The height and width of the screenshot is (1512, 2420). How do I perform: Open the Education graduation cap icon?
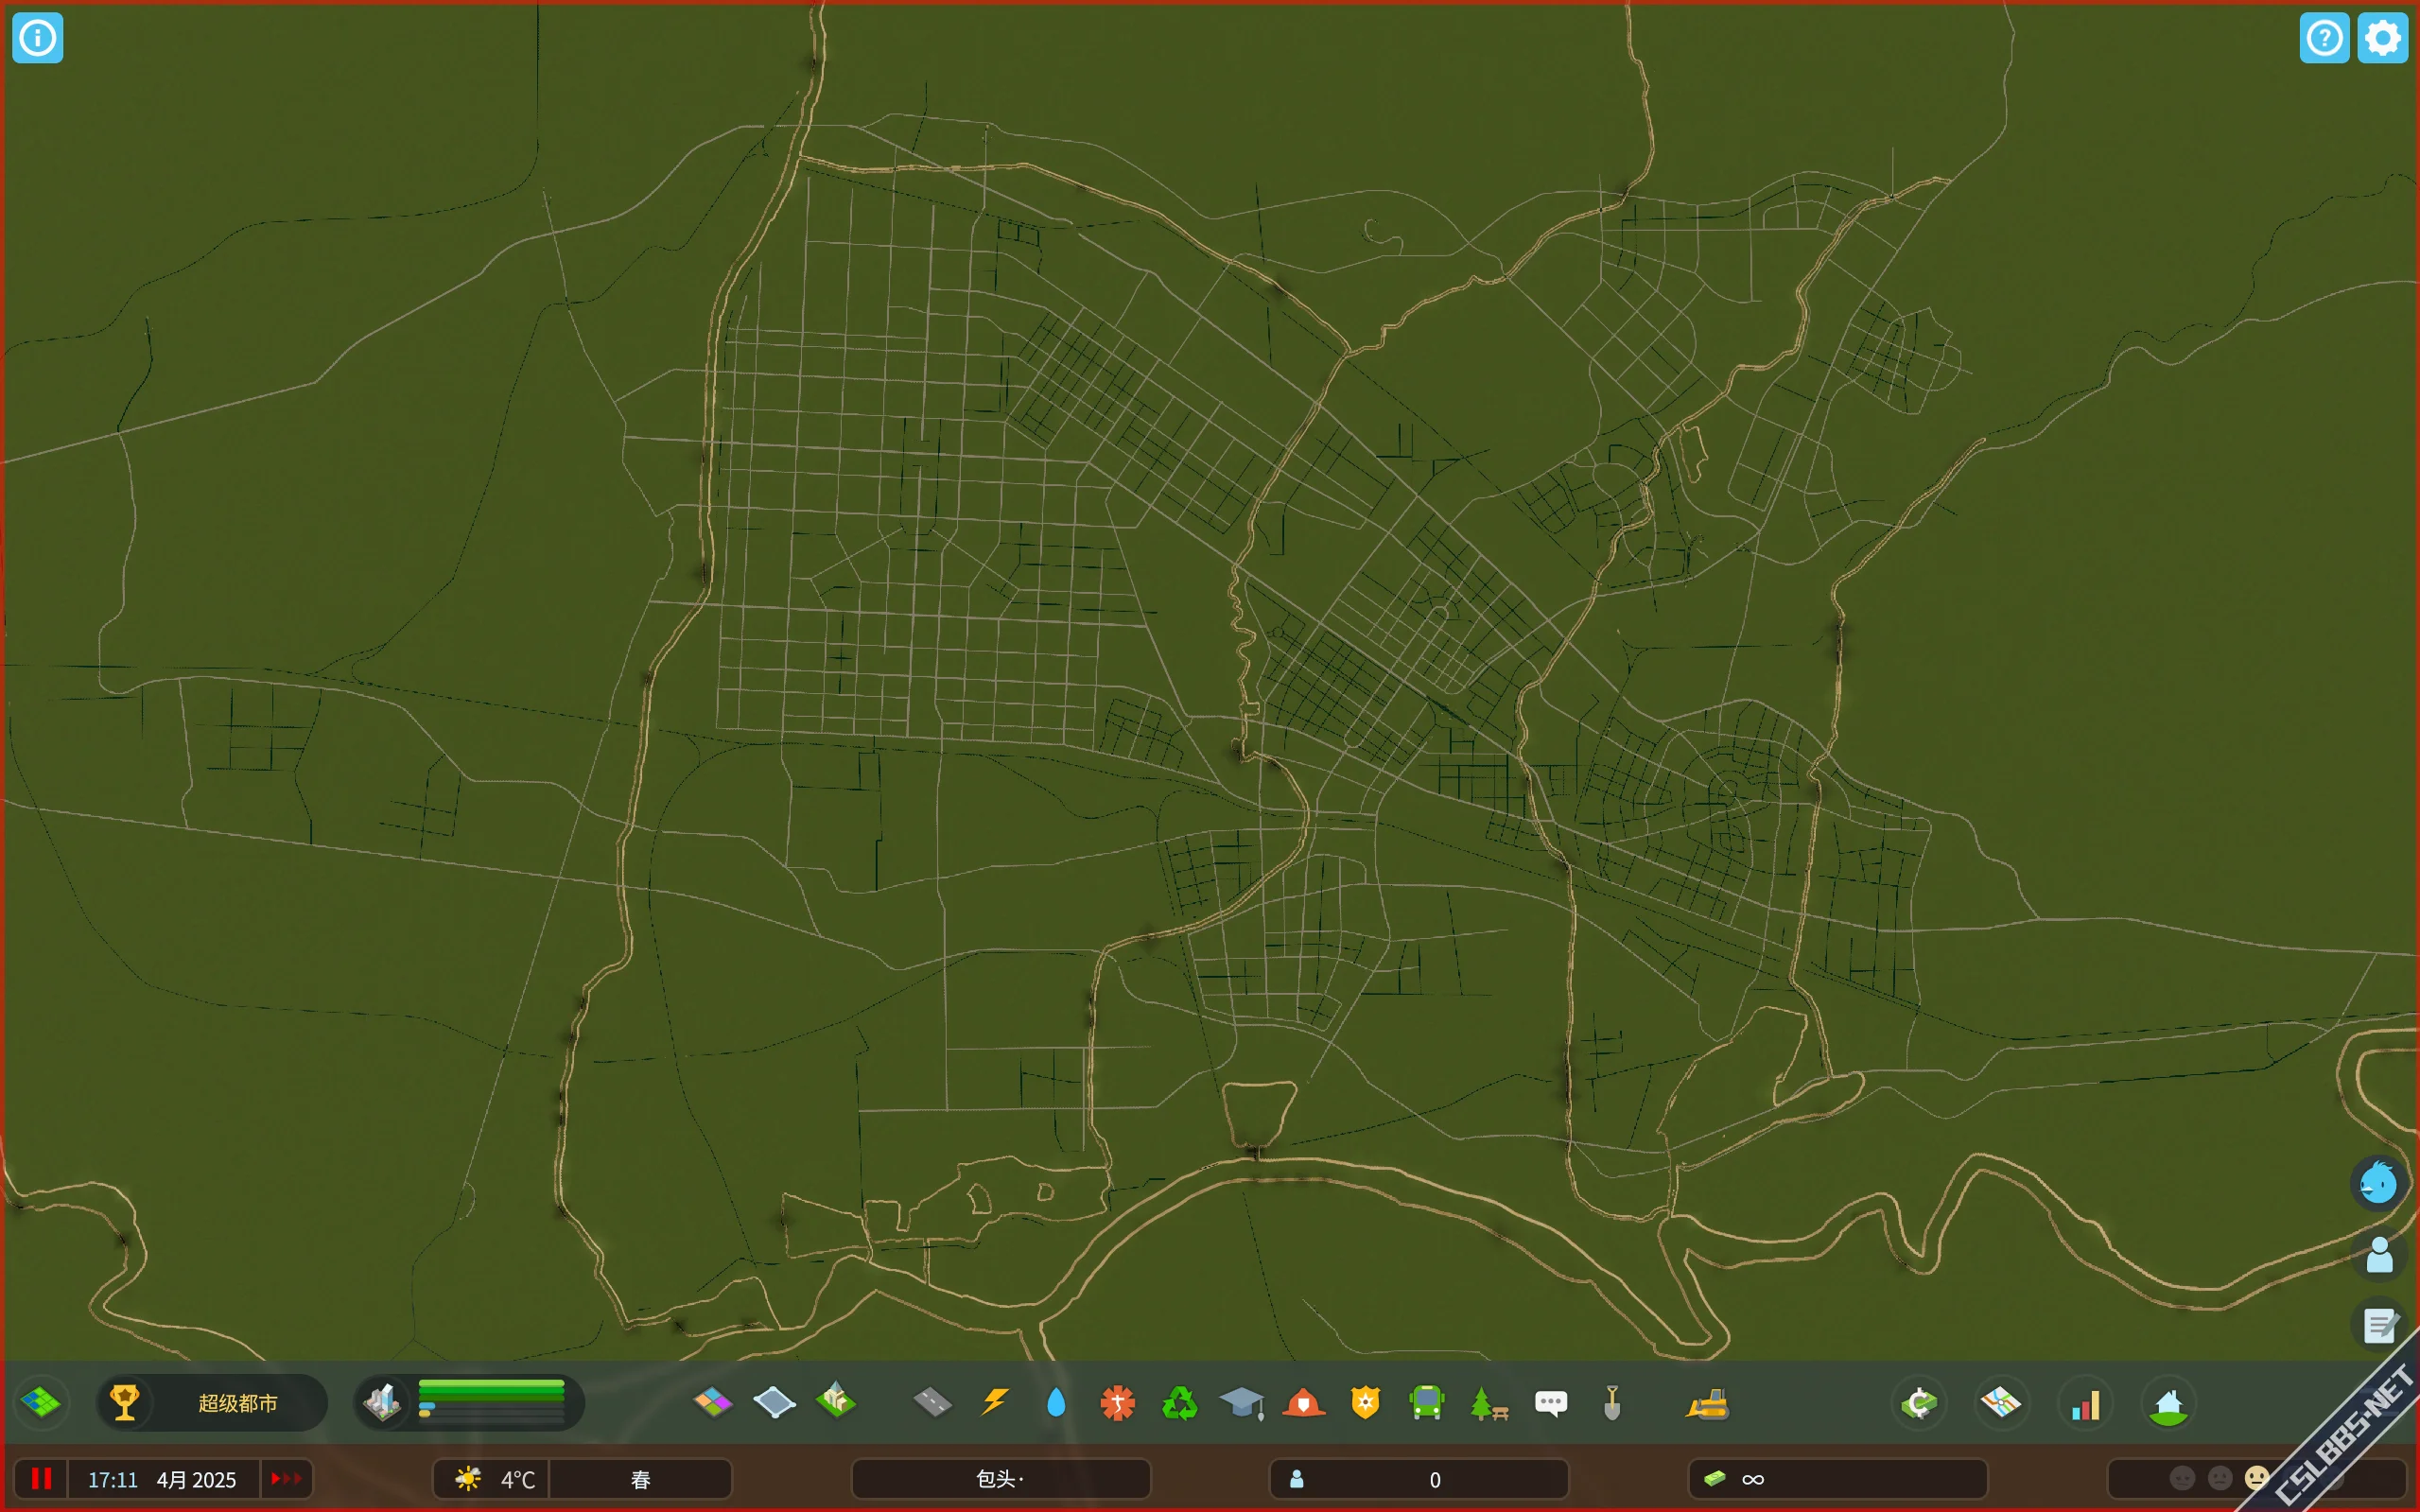click(x=1241, y=1403)
